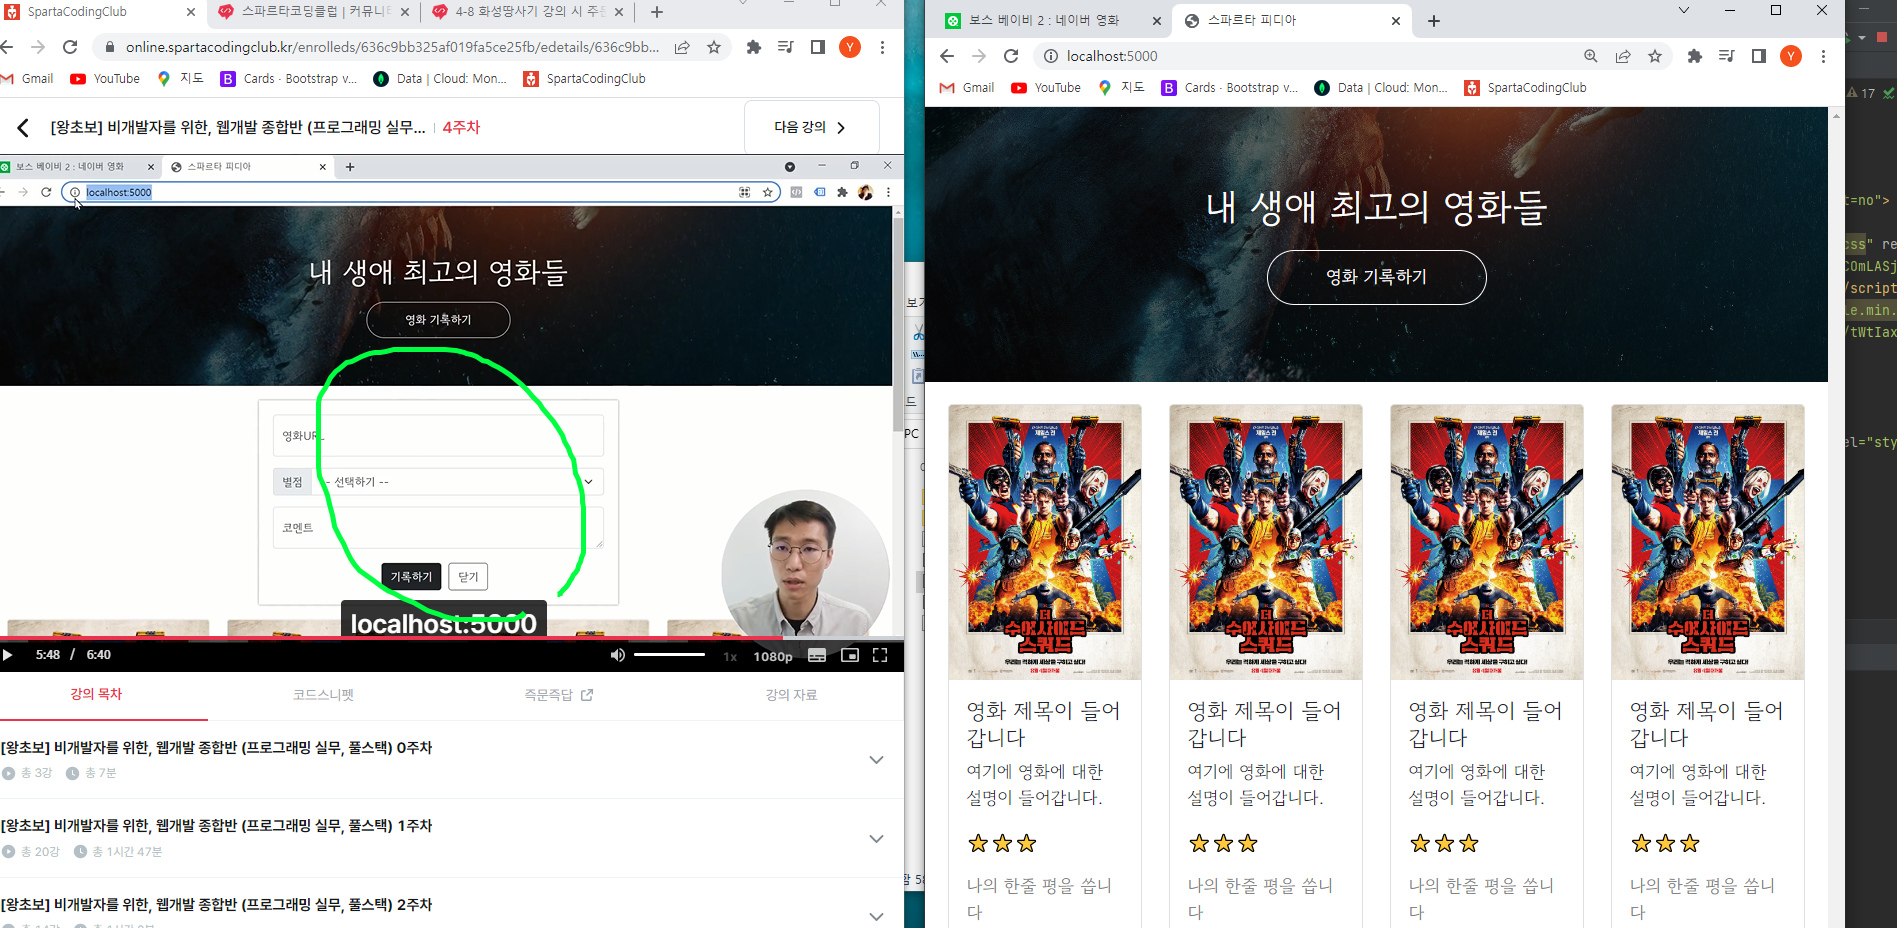The width and height of the screenshot is (1897, 928).
Task: Click the 영화 기록하기 button on localhost page
Action: [x=1376, y=277]
